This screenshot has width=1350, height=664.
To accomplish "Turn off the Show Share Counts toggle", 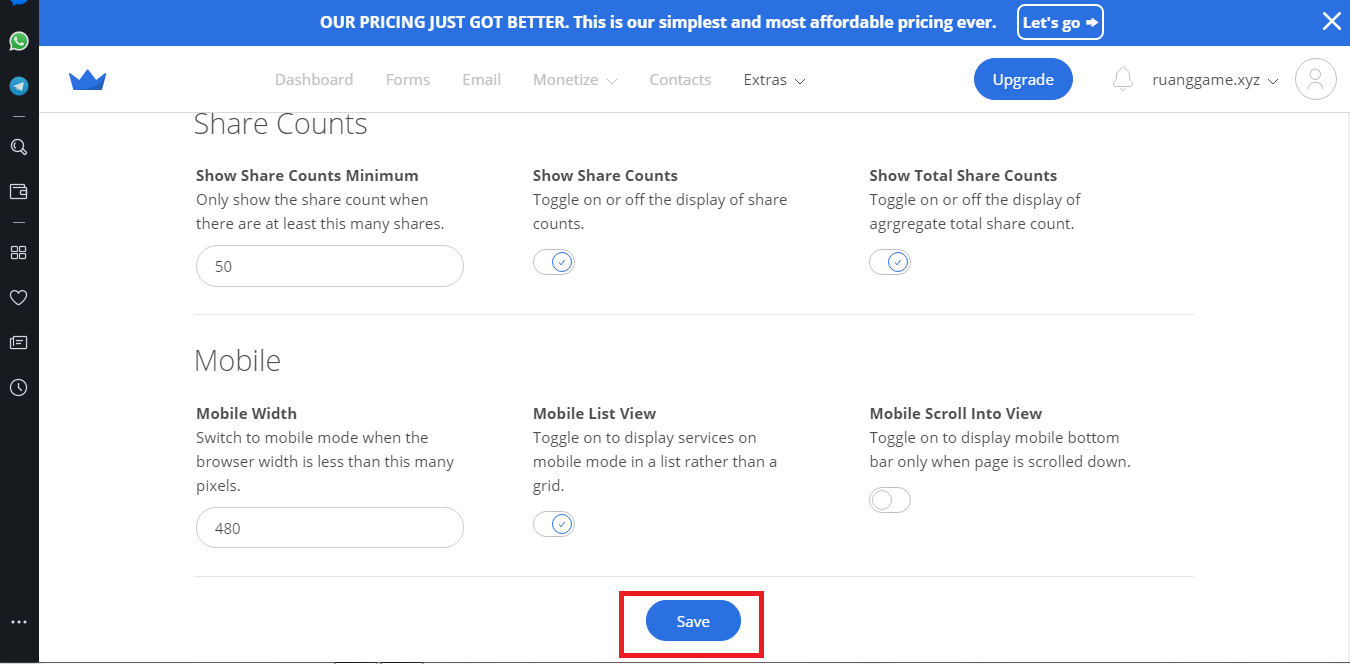I will (554, 262).
